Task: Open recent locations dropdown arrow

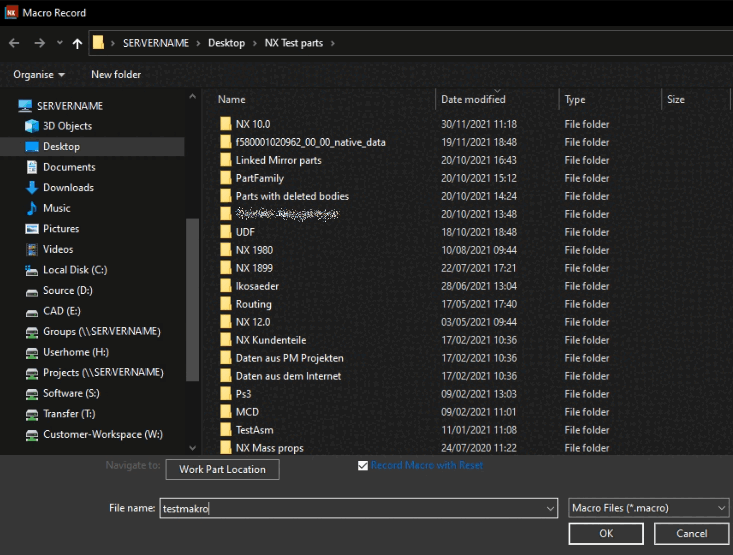Action: click(x=59, y=43)
